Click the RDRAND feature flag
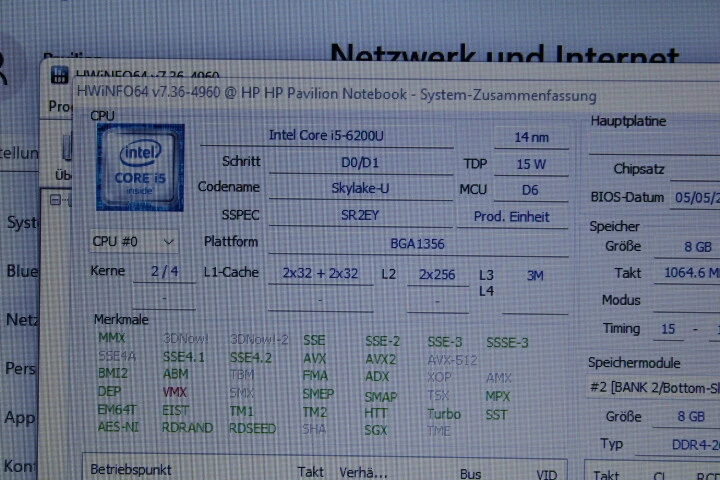Image resolution: width=720 pixels, height=480 pixels. tap(187, 428)
